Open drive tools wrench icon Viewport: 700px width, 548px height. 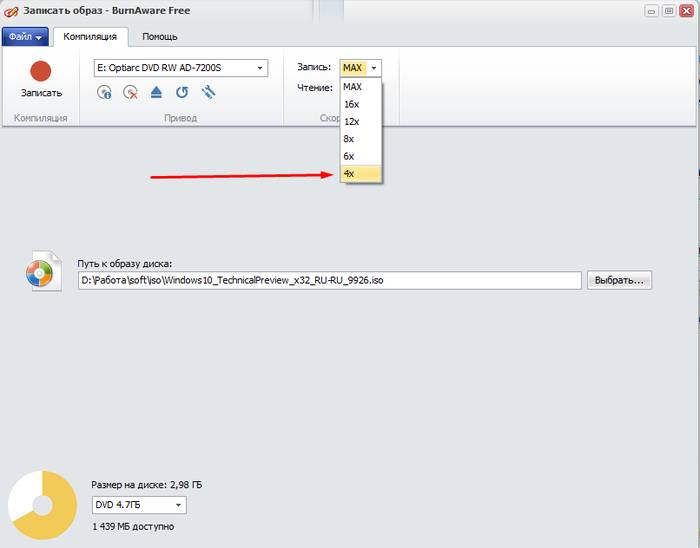pos(208,92)
